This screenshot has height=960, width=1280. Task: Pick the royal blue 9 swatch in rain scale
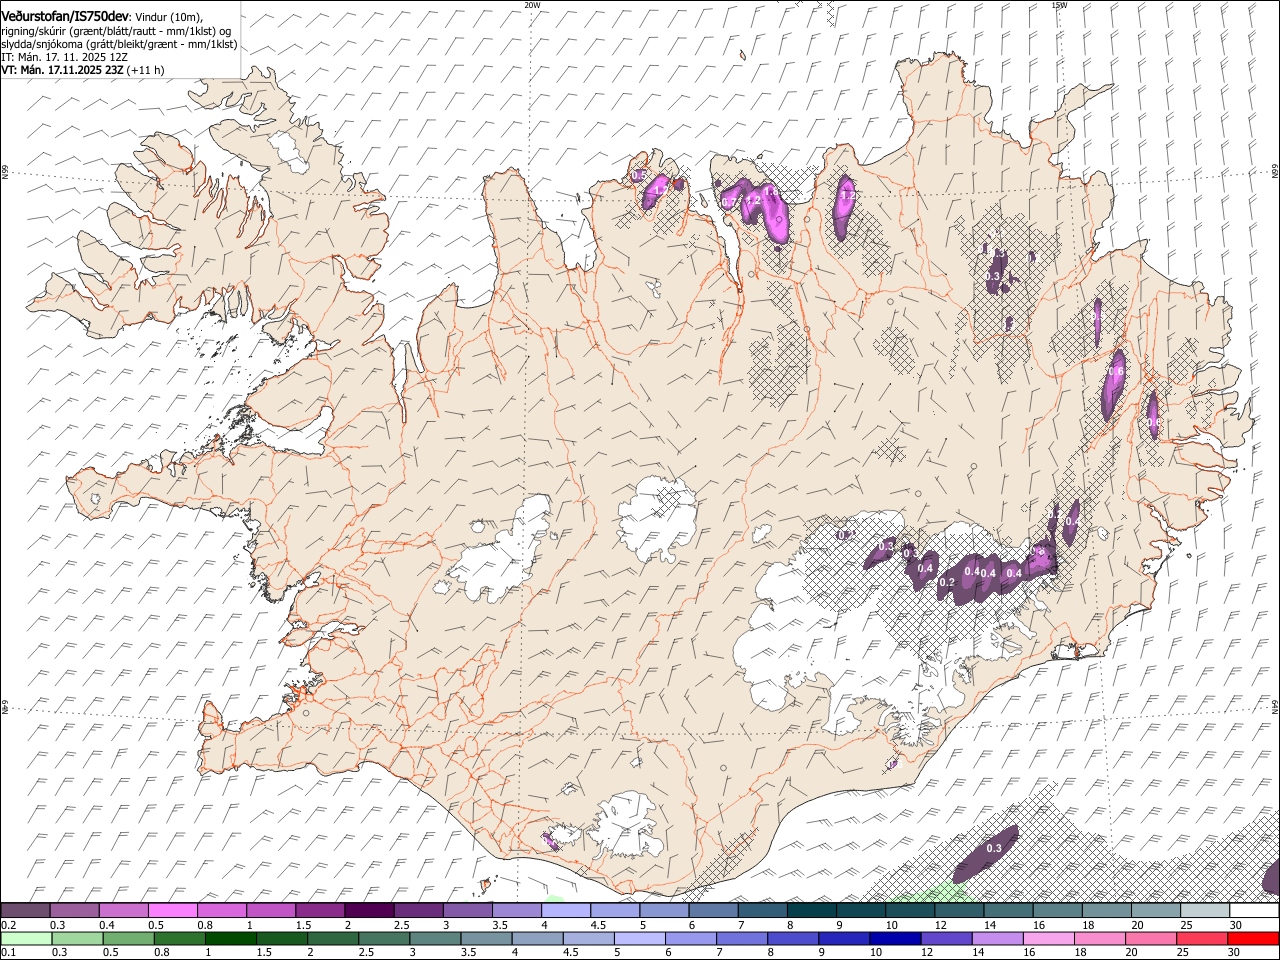coord(843,938)
